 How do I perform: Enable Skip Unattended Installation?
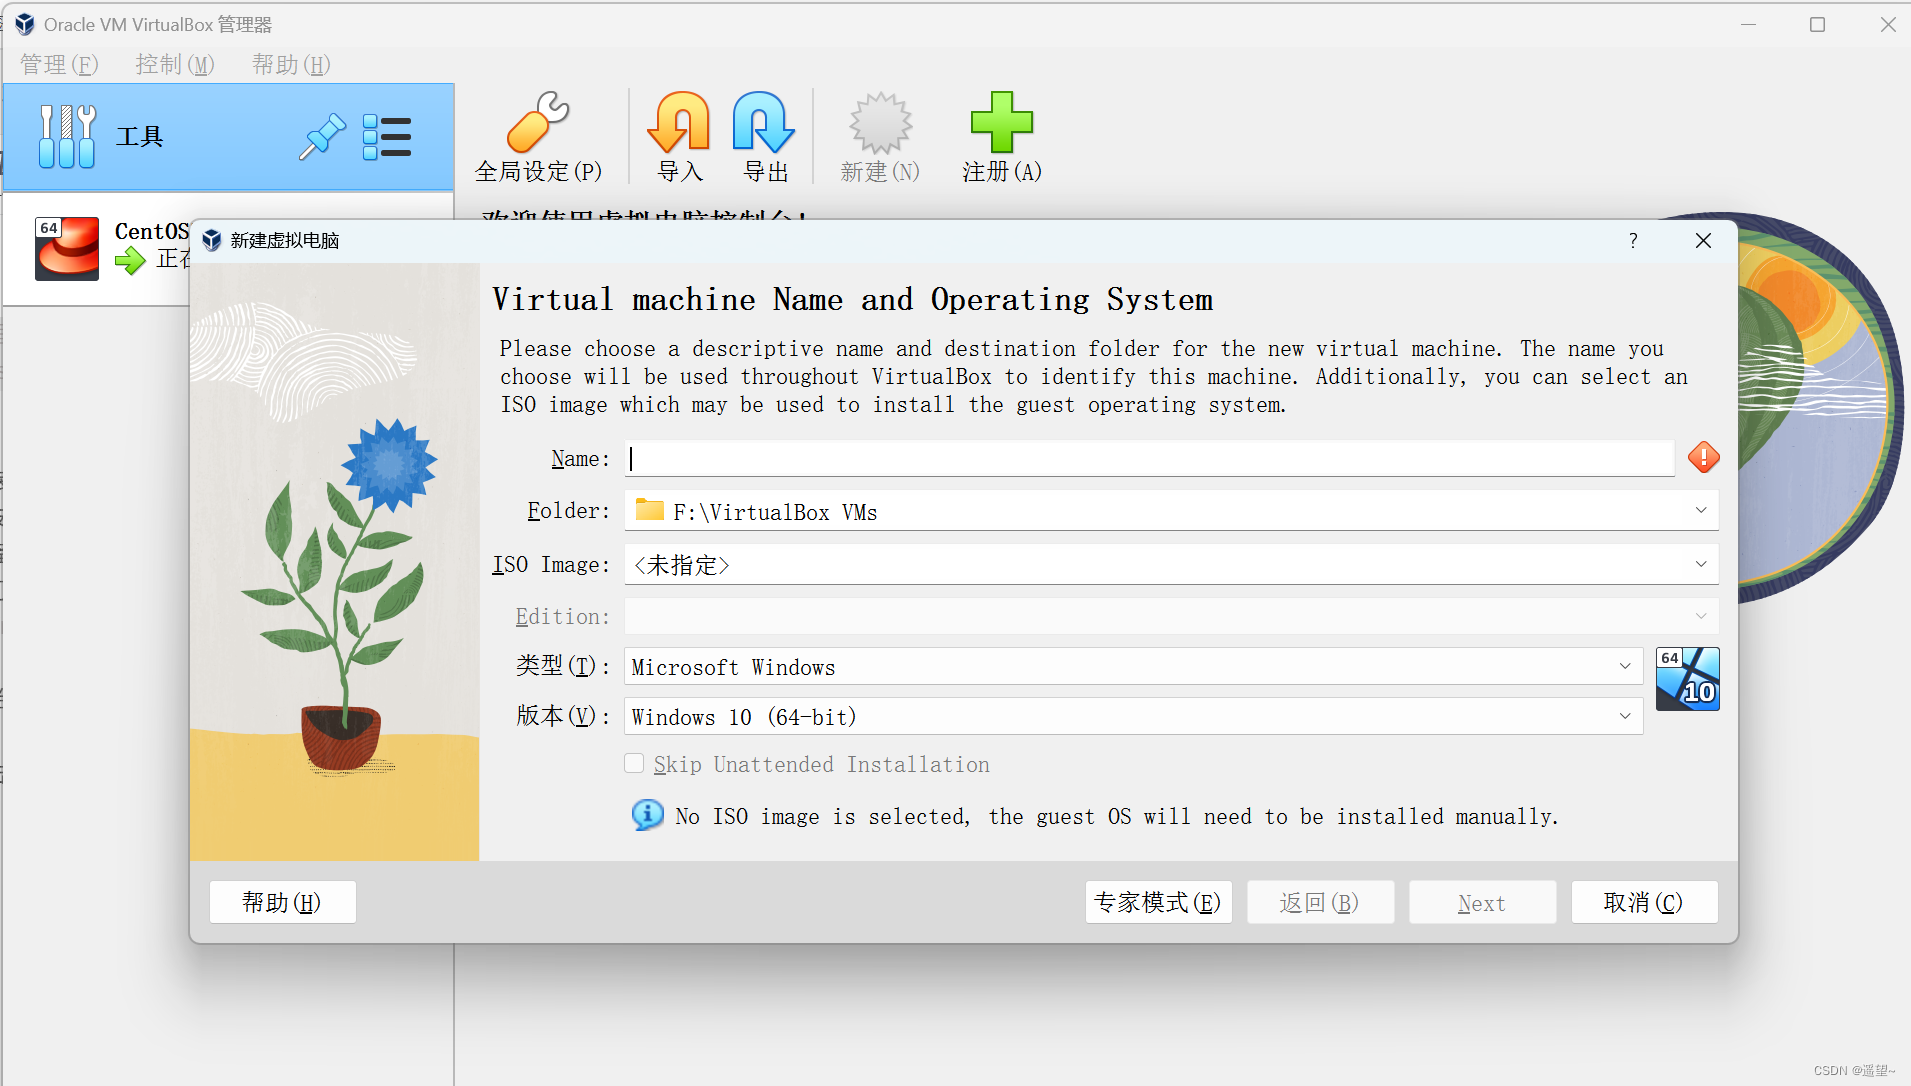pyautogui.click(x=634, y=763)
